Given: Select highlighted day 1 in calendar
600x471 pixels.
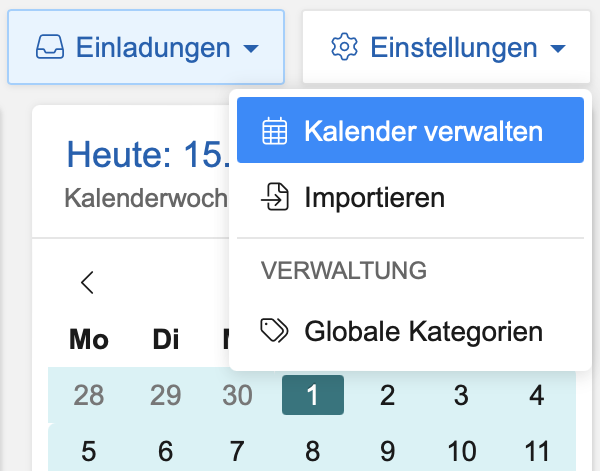Looking at the screenshot, I should pos(313,395).
